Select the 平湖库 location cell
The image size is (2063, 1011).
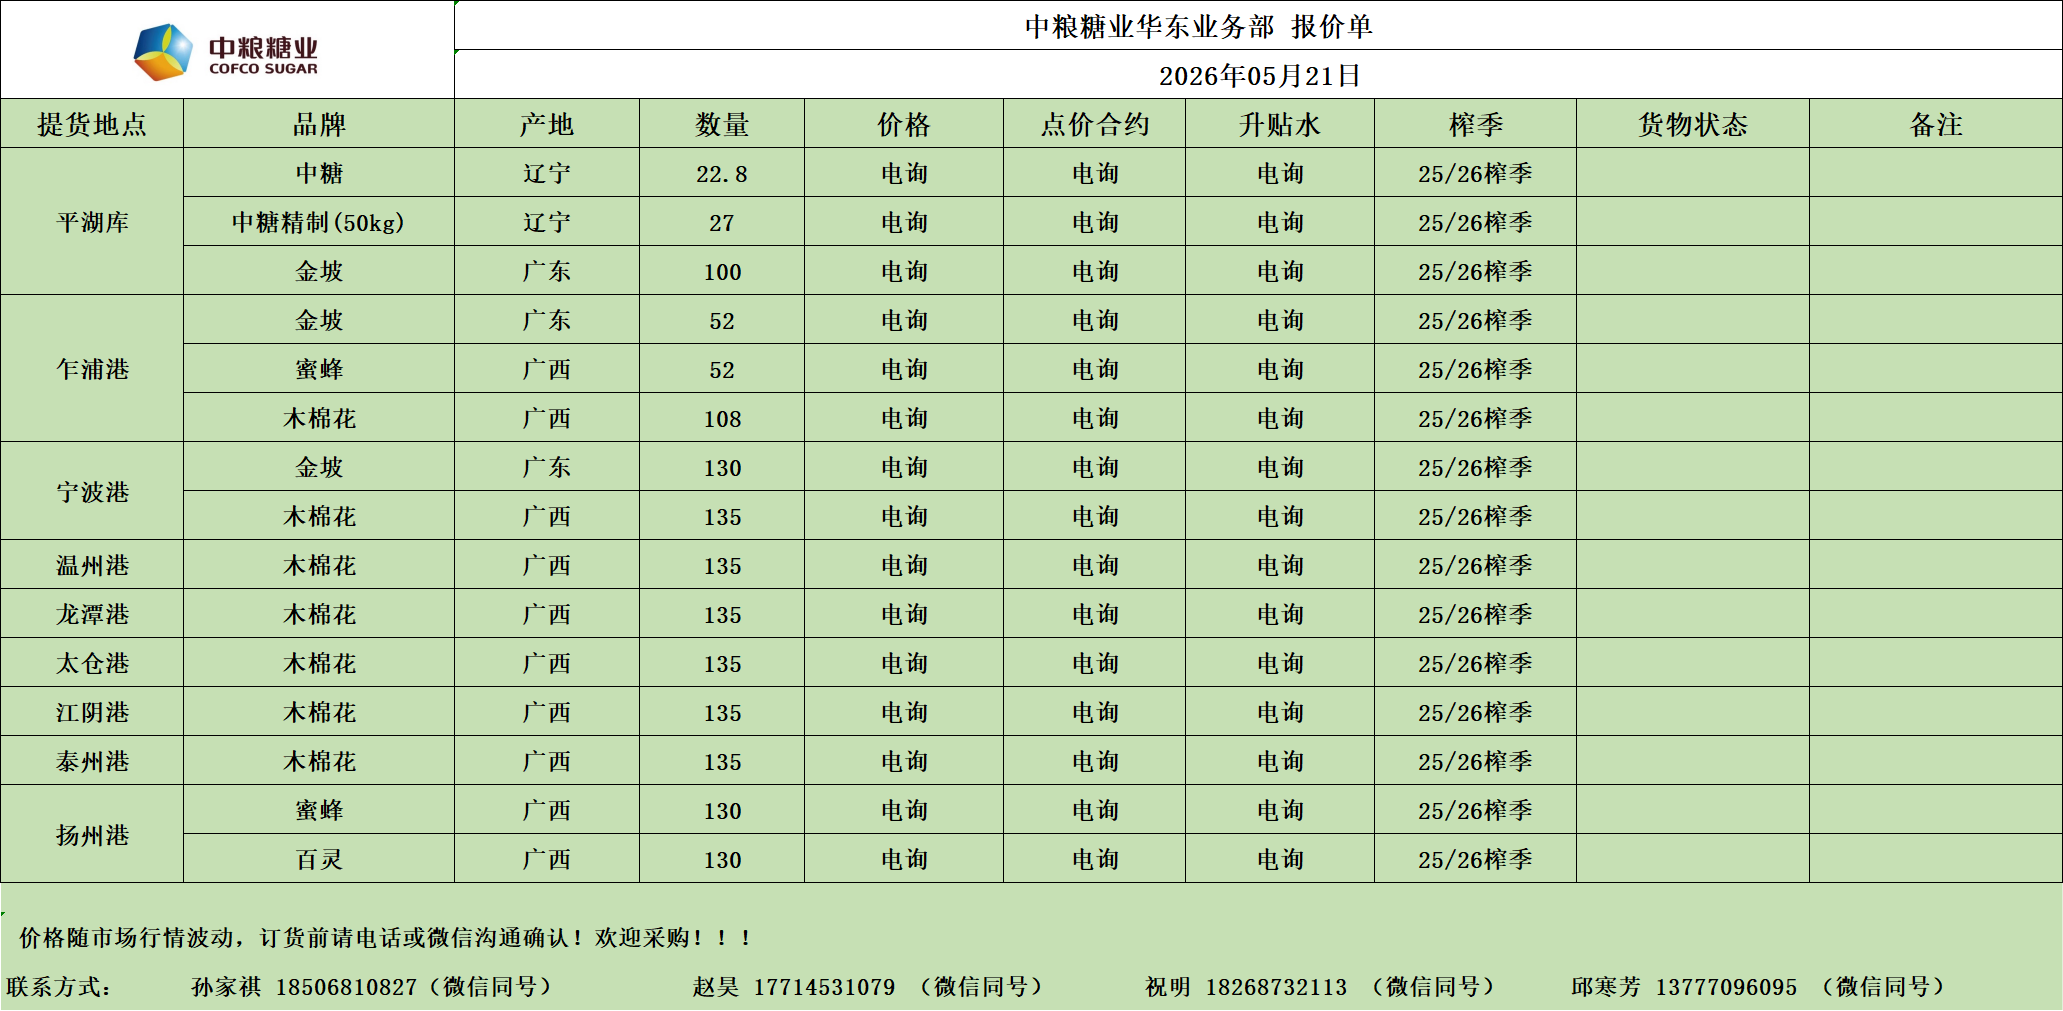92,222
